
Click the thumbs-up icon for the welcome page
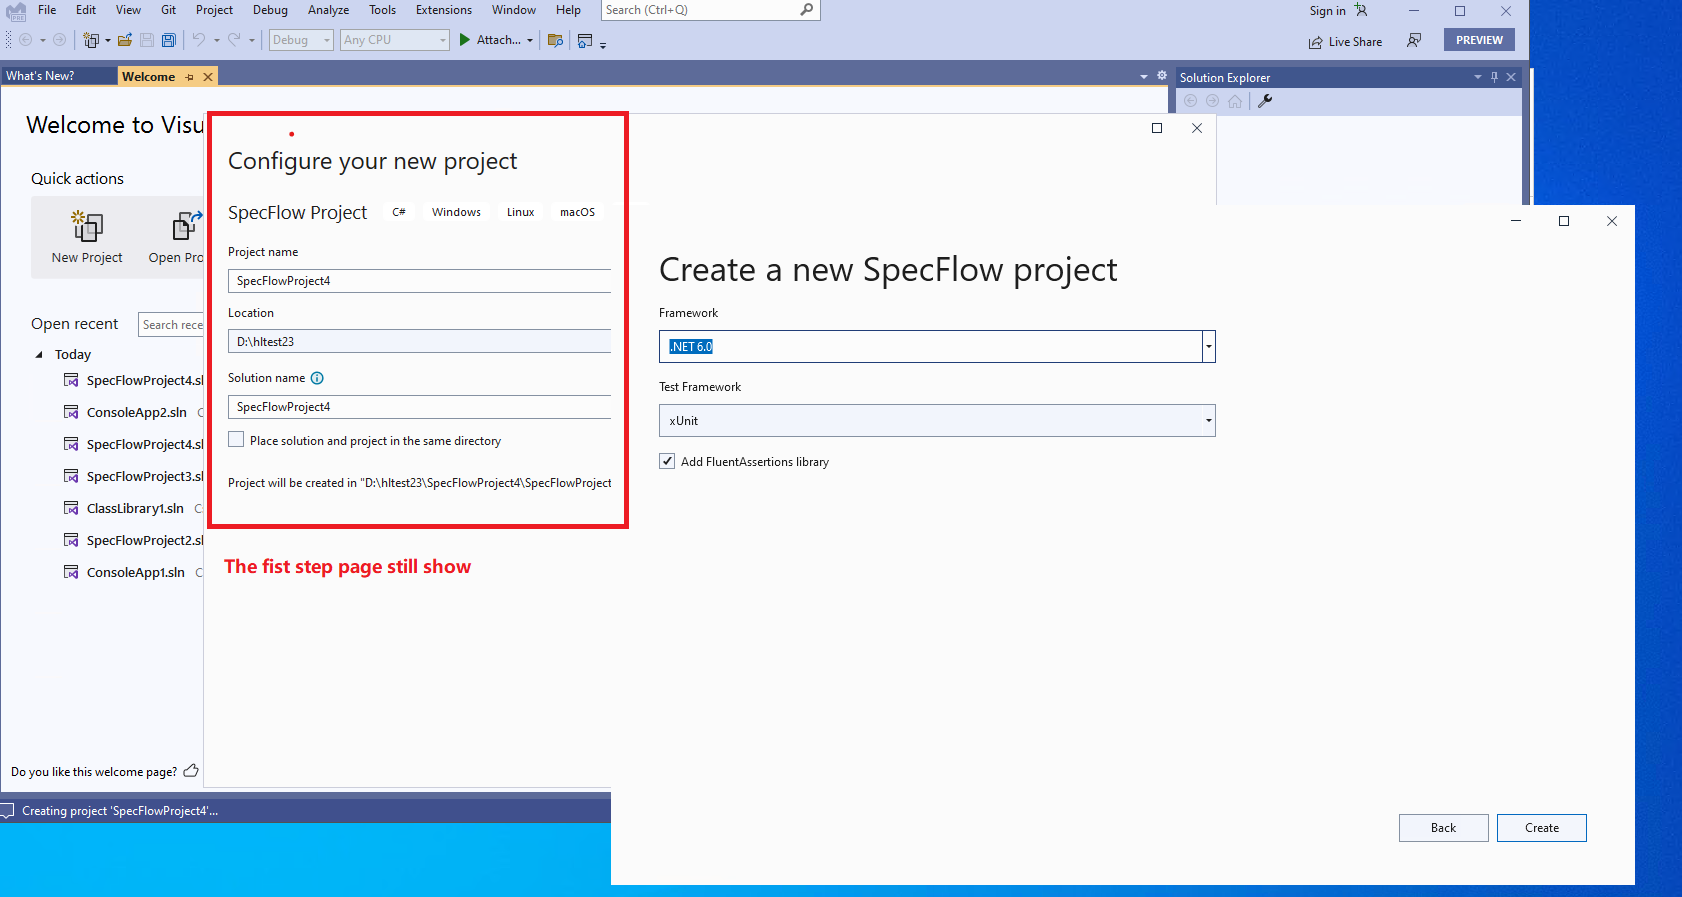(191, 771)
